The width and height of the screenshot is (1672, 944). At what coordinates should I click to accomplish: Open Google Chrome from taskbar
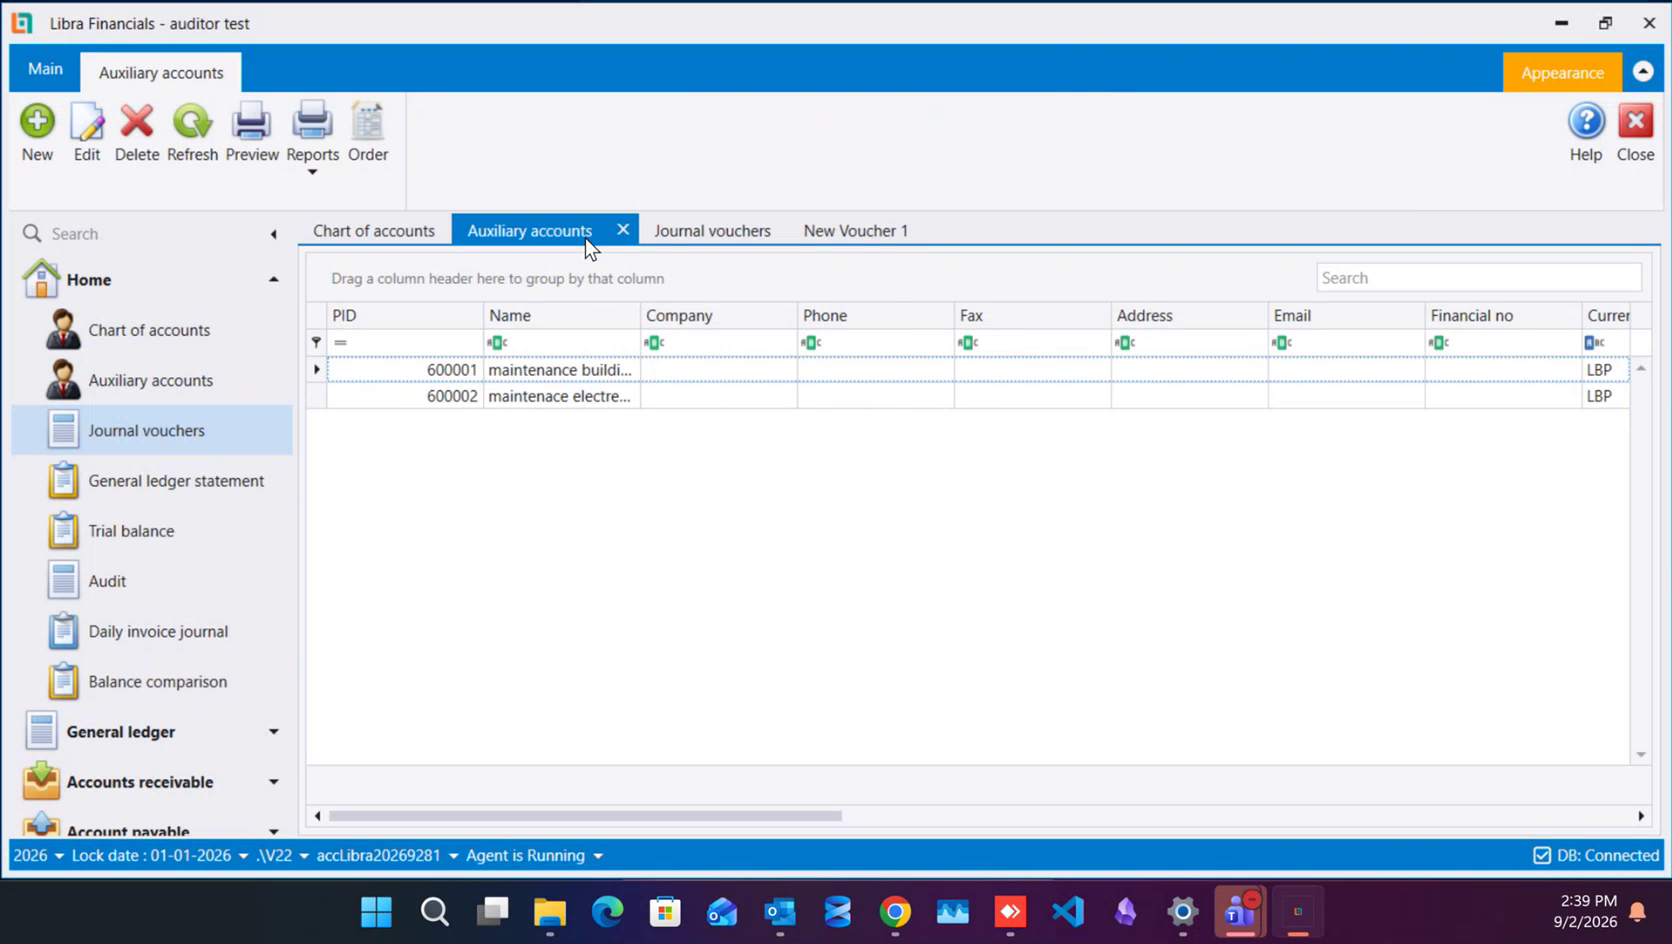click(895, 912)
